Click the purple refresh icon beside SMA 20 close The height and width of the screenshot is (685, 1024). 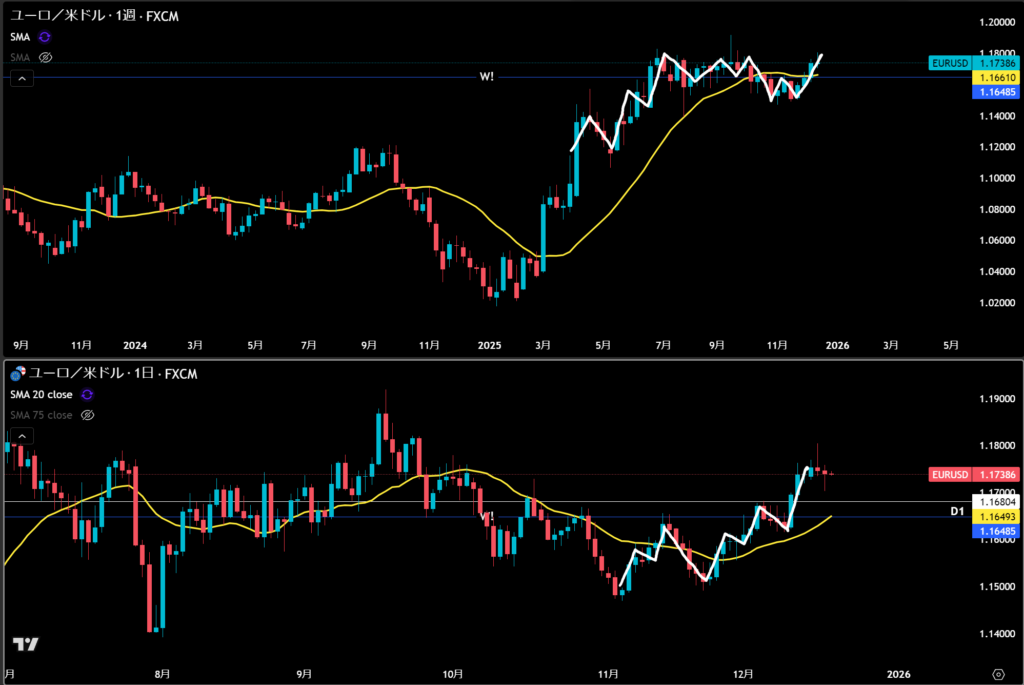[87, 395]
